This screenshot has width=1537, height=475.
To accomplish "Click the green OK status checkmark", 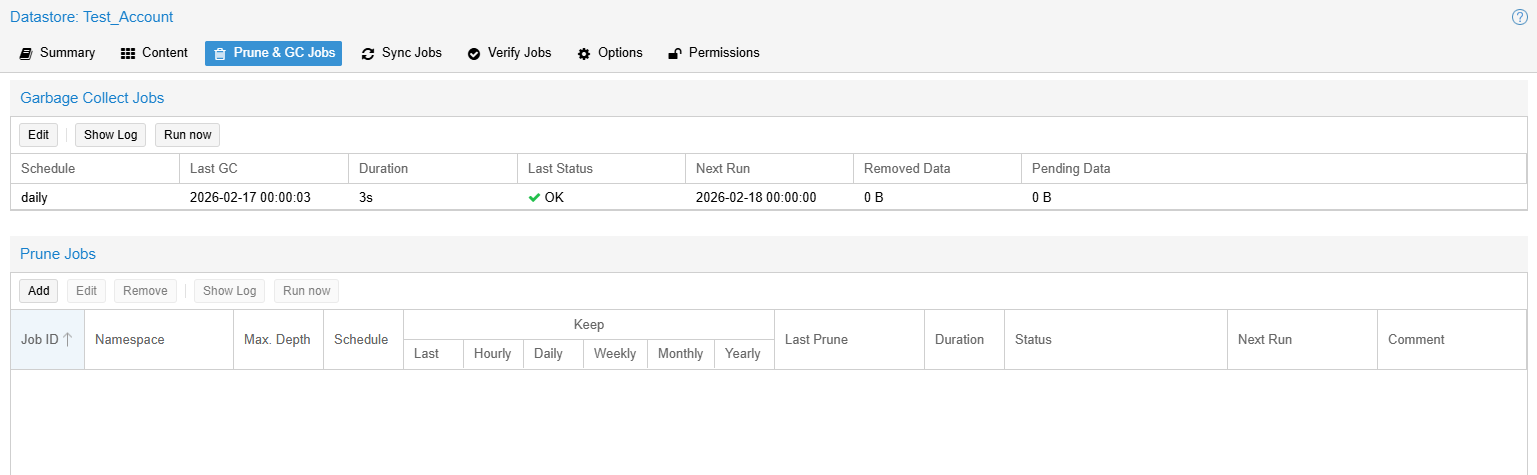I will [x=534, y=198].
